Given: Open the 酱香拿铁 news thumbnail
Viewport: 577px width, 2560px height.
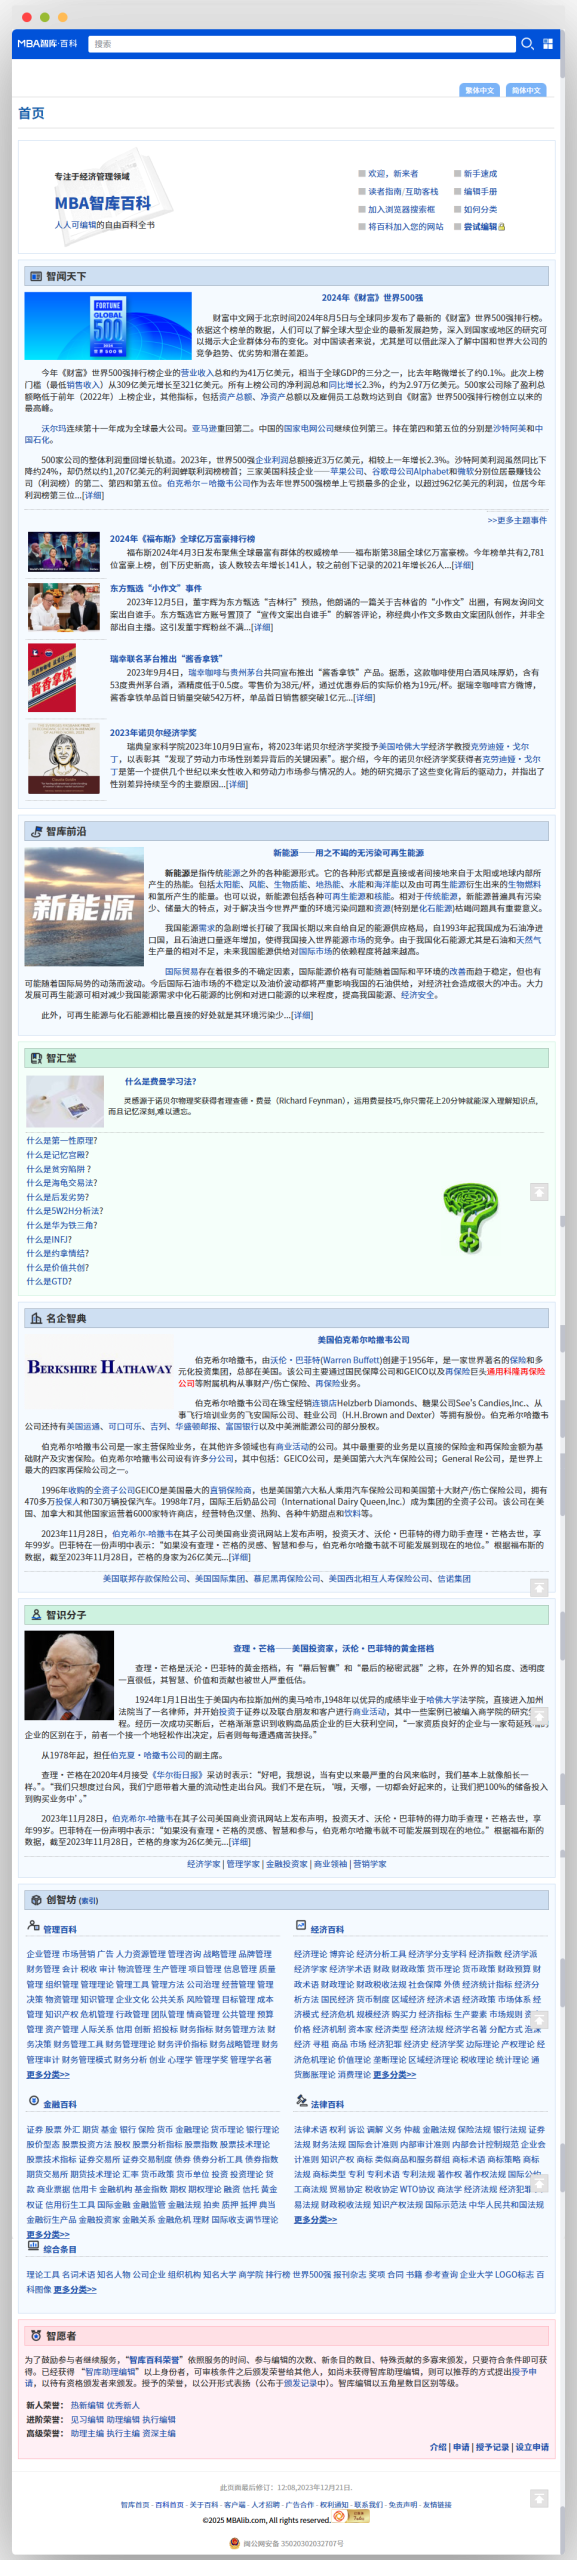Looking at the screenshot, I should (52, 678).
